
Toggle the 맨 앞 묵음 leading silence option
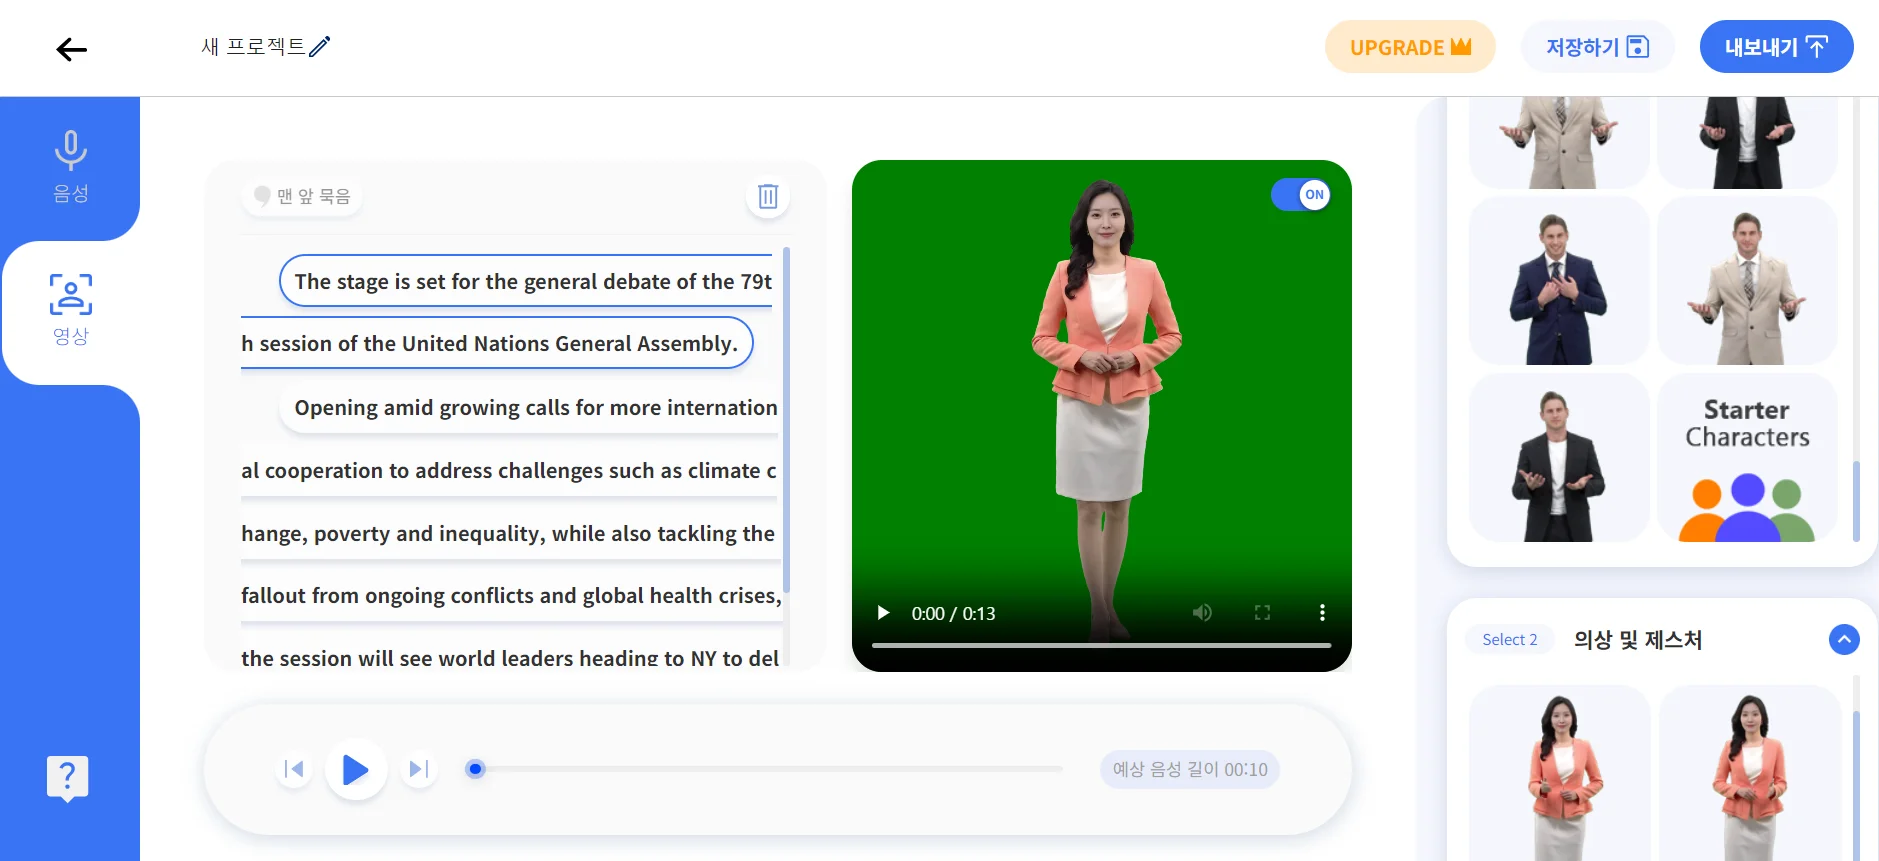[x=302, y=196]
